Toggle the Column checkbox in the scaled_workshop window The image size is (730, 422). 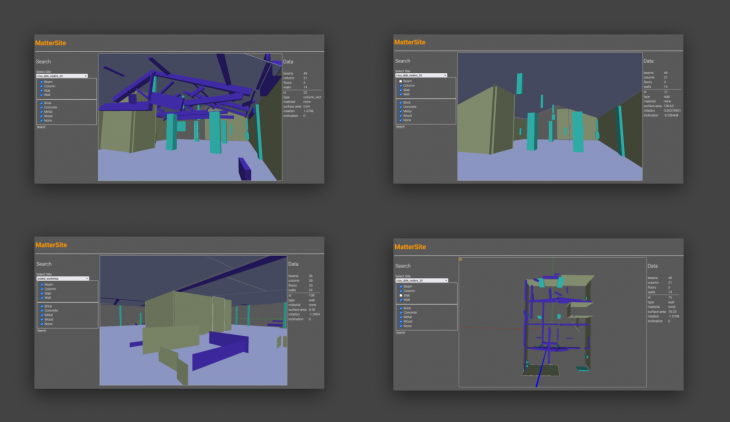point(40,289)
